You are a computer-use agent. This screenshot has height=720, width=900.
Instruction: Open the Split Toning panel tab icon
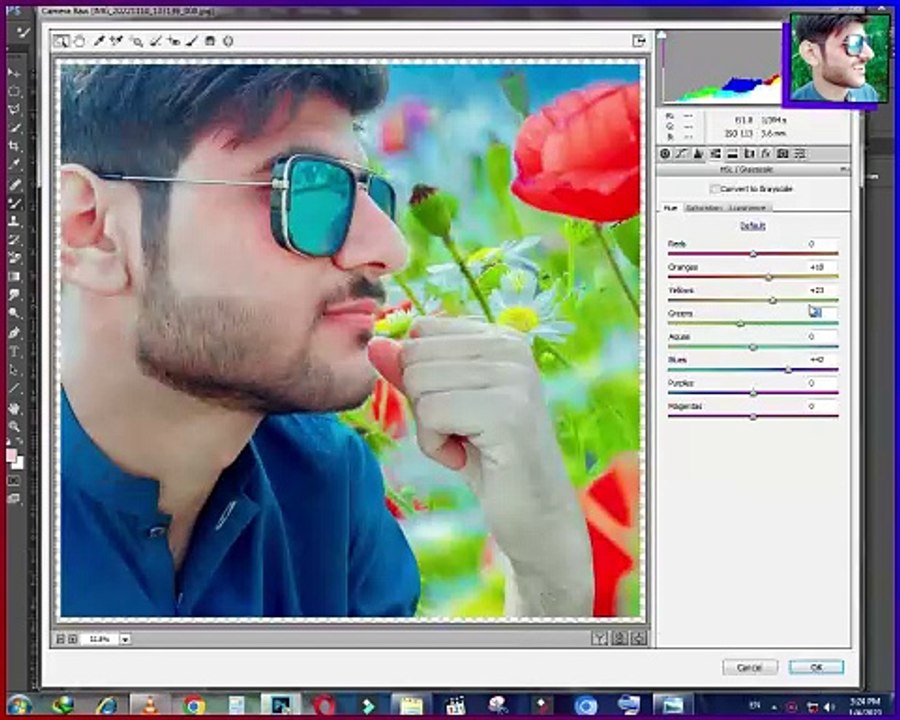pos(732,153)
